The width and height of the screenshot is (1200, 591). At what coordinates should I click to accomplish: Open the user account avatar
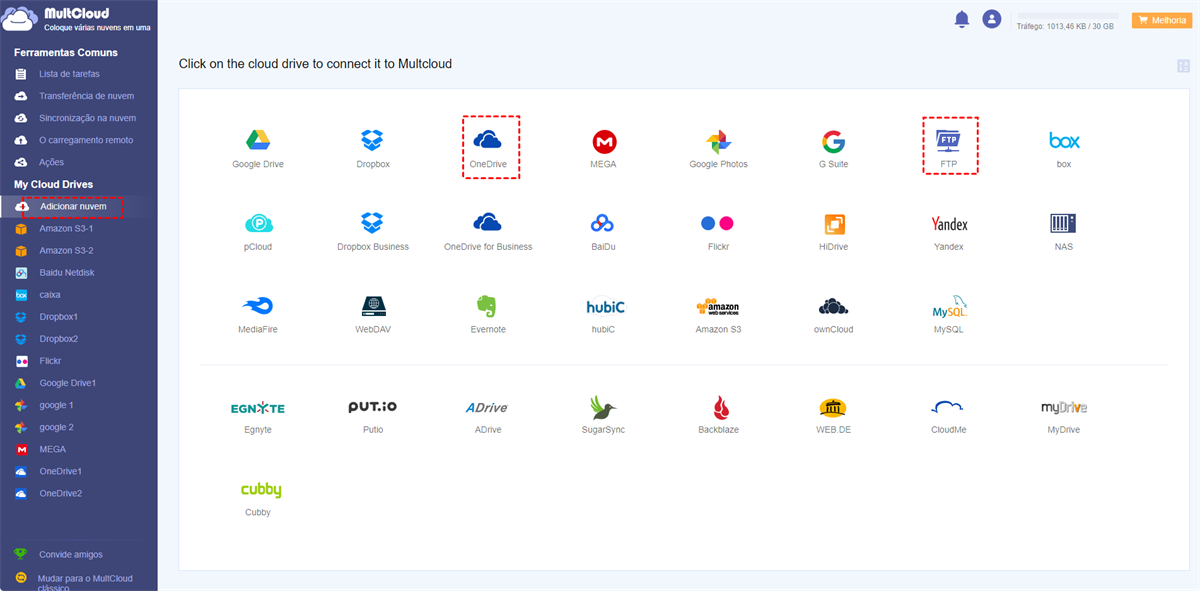point(991,19)
